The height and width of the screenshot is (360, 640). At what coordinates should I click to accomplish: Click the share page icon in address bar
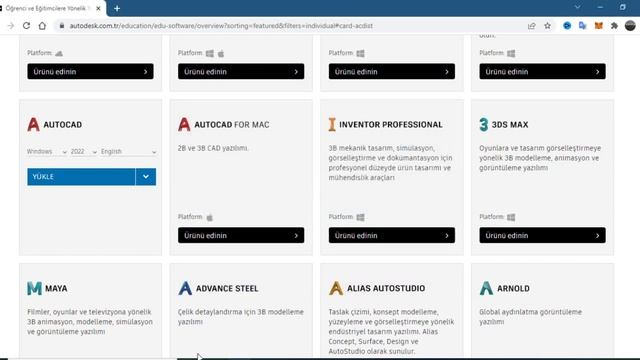(531, 26)
